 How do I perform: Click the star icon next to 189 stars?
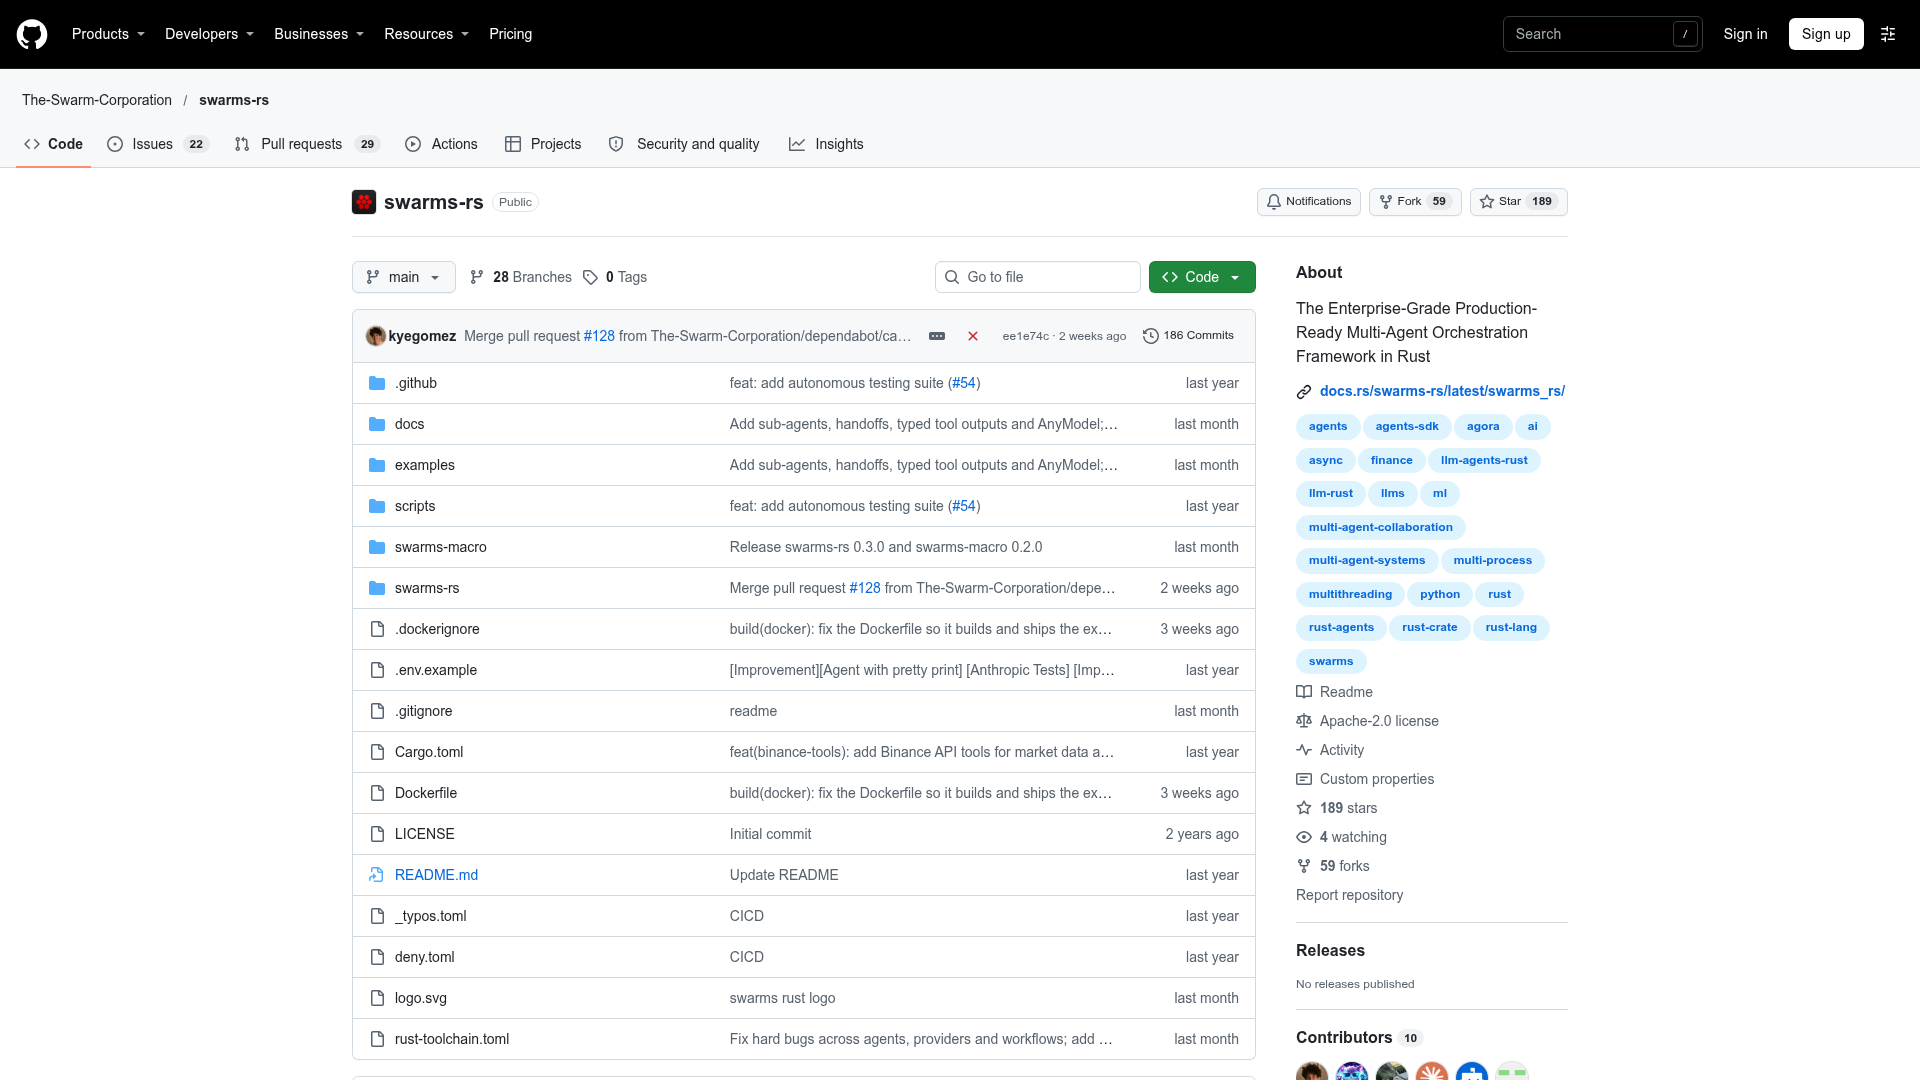tap(1304, 808)
